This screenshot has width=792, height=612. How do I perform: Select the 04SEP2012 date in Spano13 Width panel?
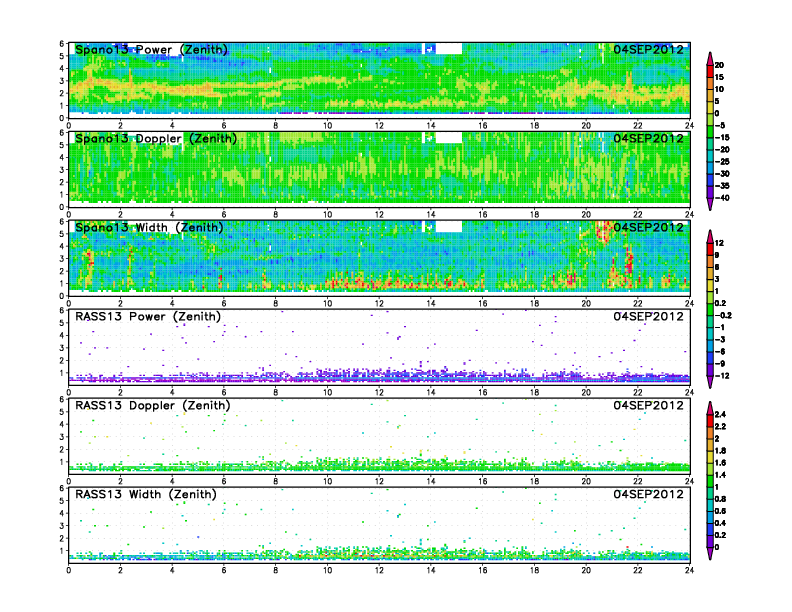pos(649,227)
